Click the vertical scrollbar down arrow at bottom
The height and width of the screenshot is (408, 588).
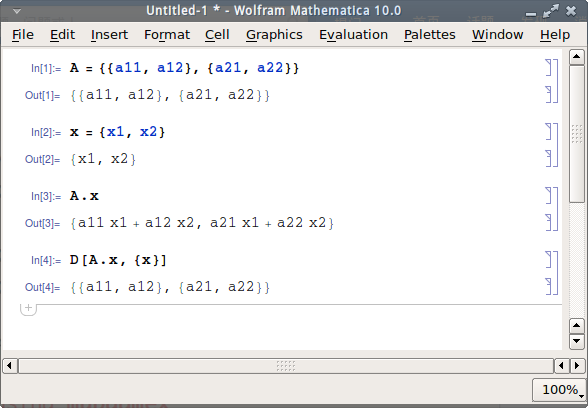[576, 342]
